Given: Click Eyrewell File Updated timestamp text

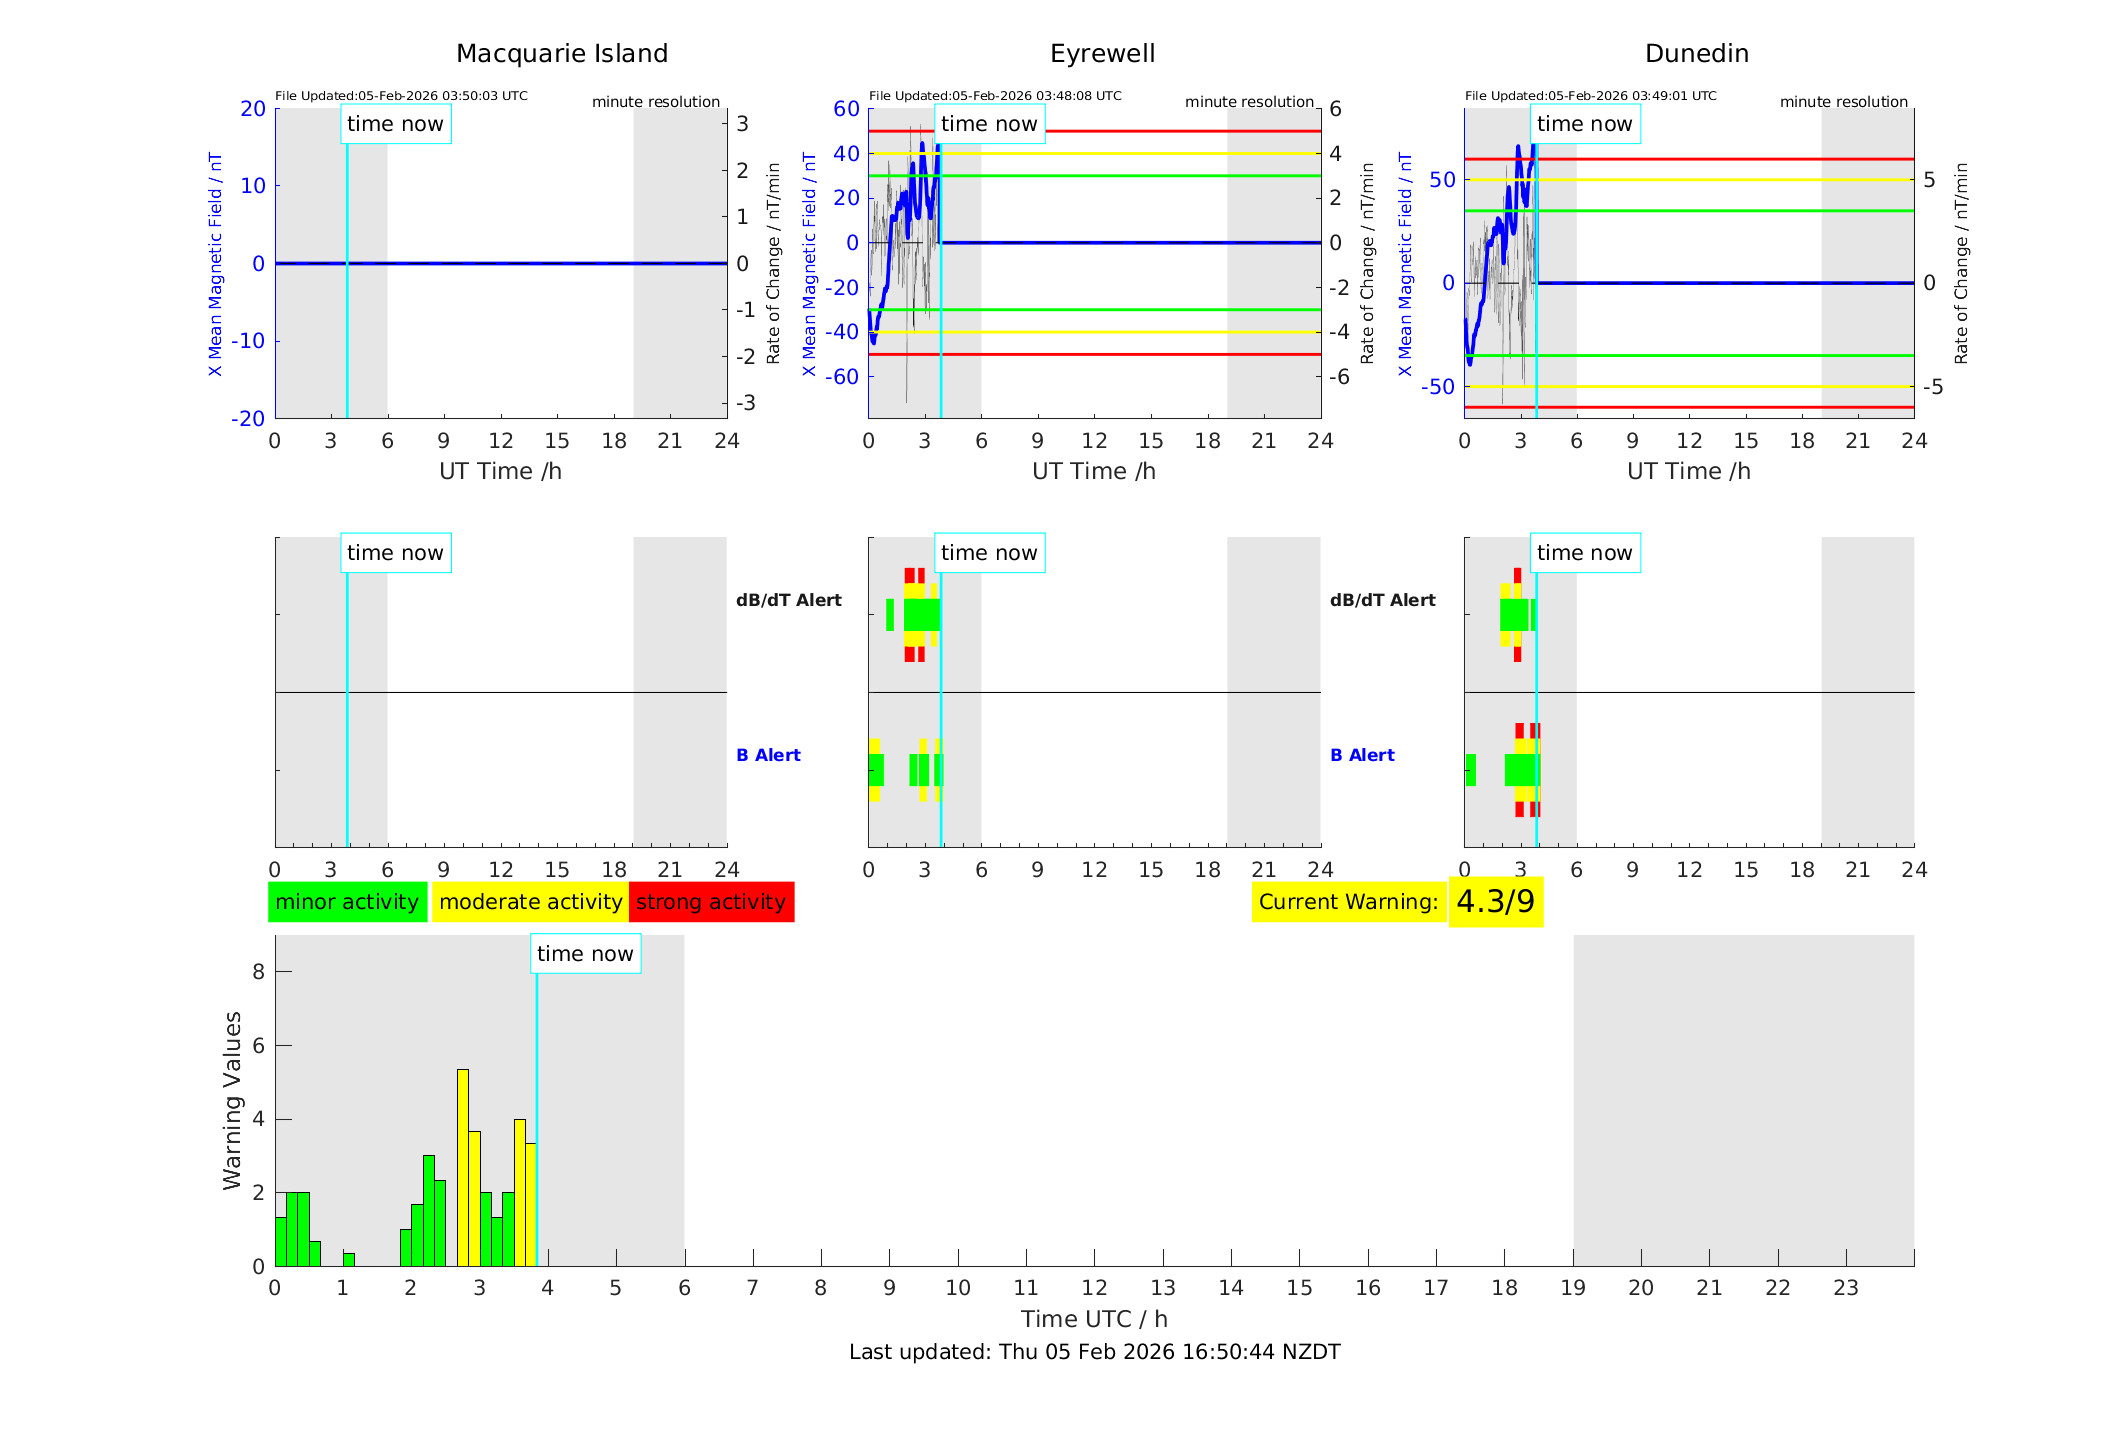Looking at the screenshot, I should click(x=995, y=96).
